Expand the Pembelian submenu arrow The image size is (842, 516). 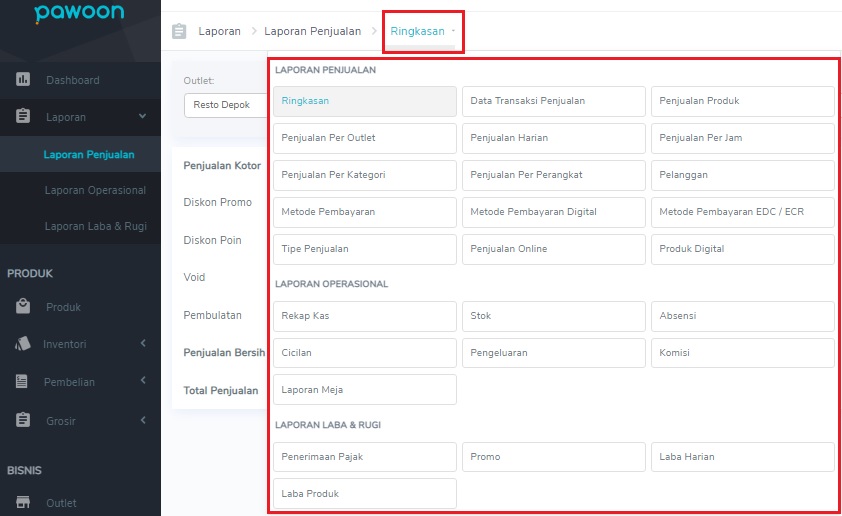pyautogui.click(x=143, y=380)
